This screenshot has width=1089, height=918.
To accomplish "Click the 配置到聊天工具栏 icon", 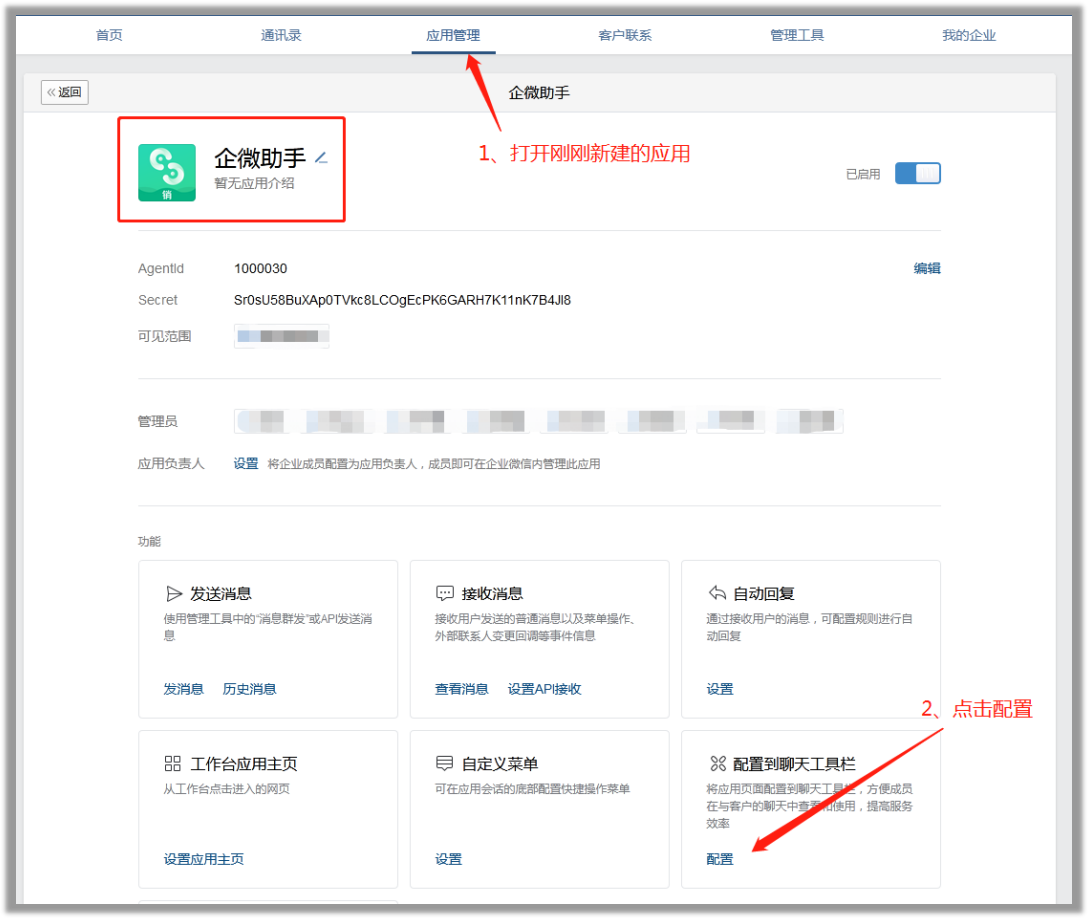I will (x=717, y=764).
